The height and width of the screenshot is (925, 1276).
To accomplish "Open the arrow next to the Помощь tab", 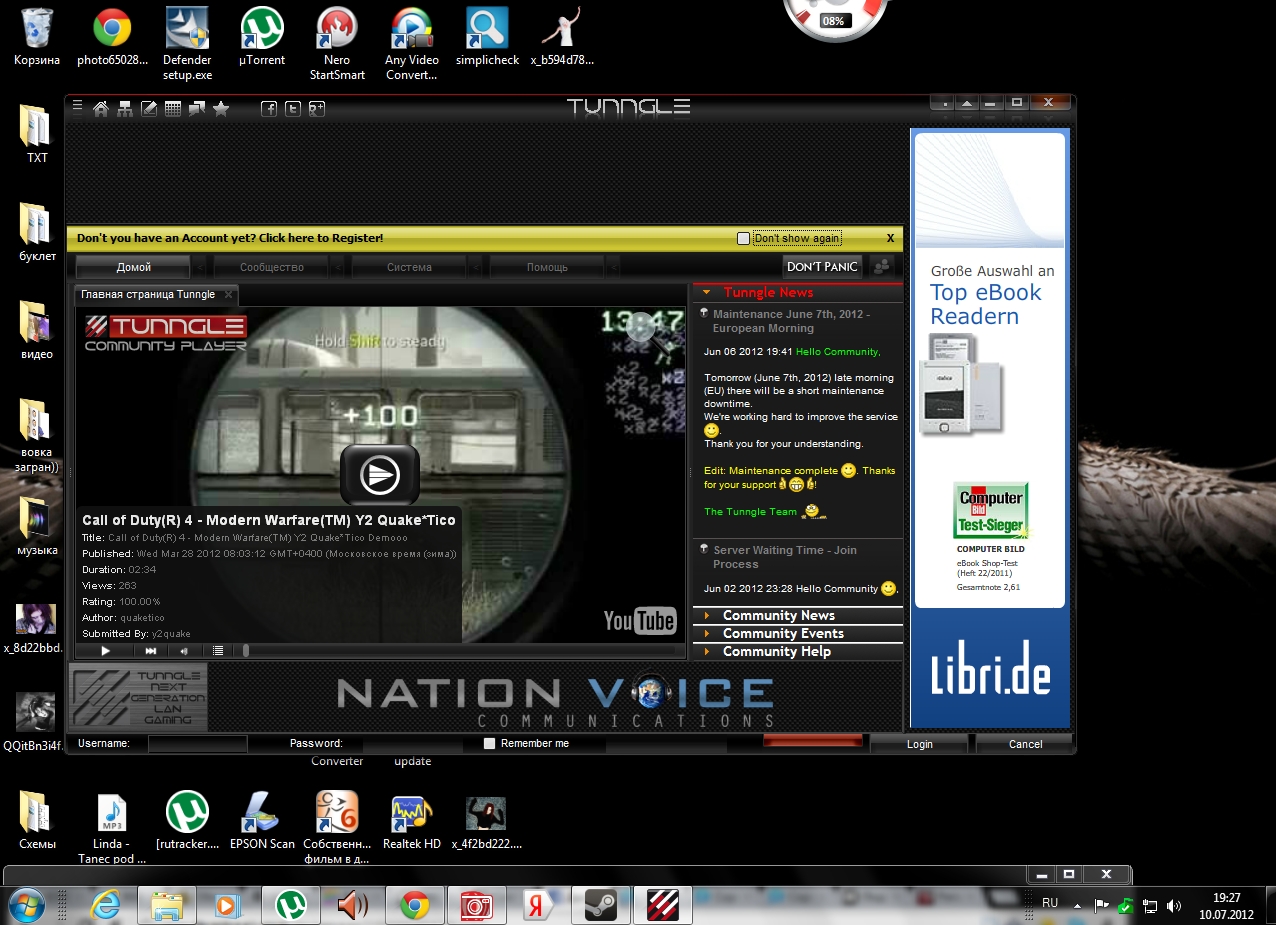I will tap(614, 267).
